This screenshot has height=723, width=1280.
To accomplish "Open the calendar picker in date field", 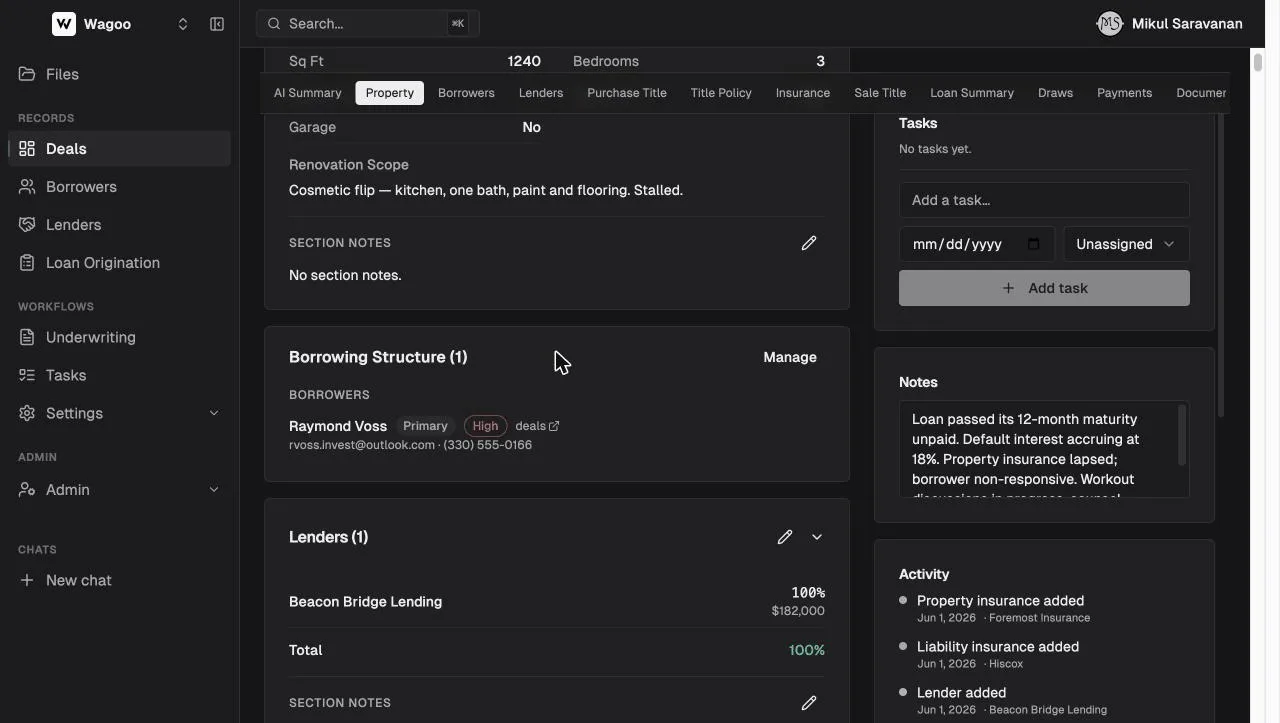I will [1034, 244].
